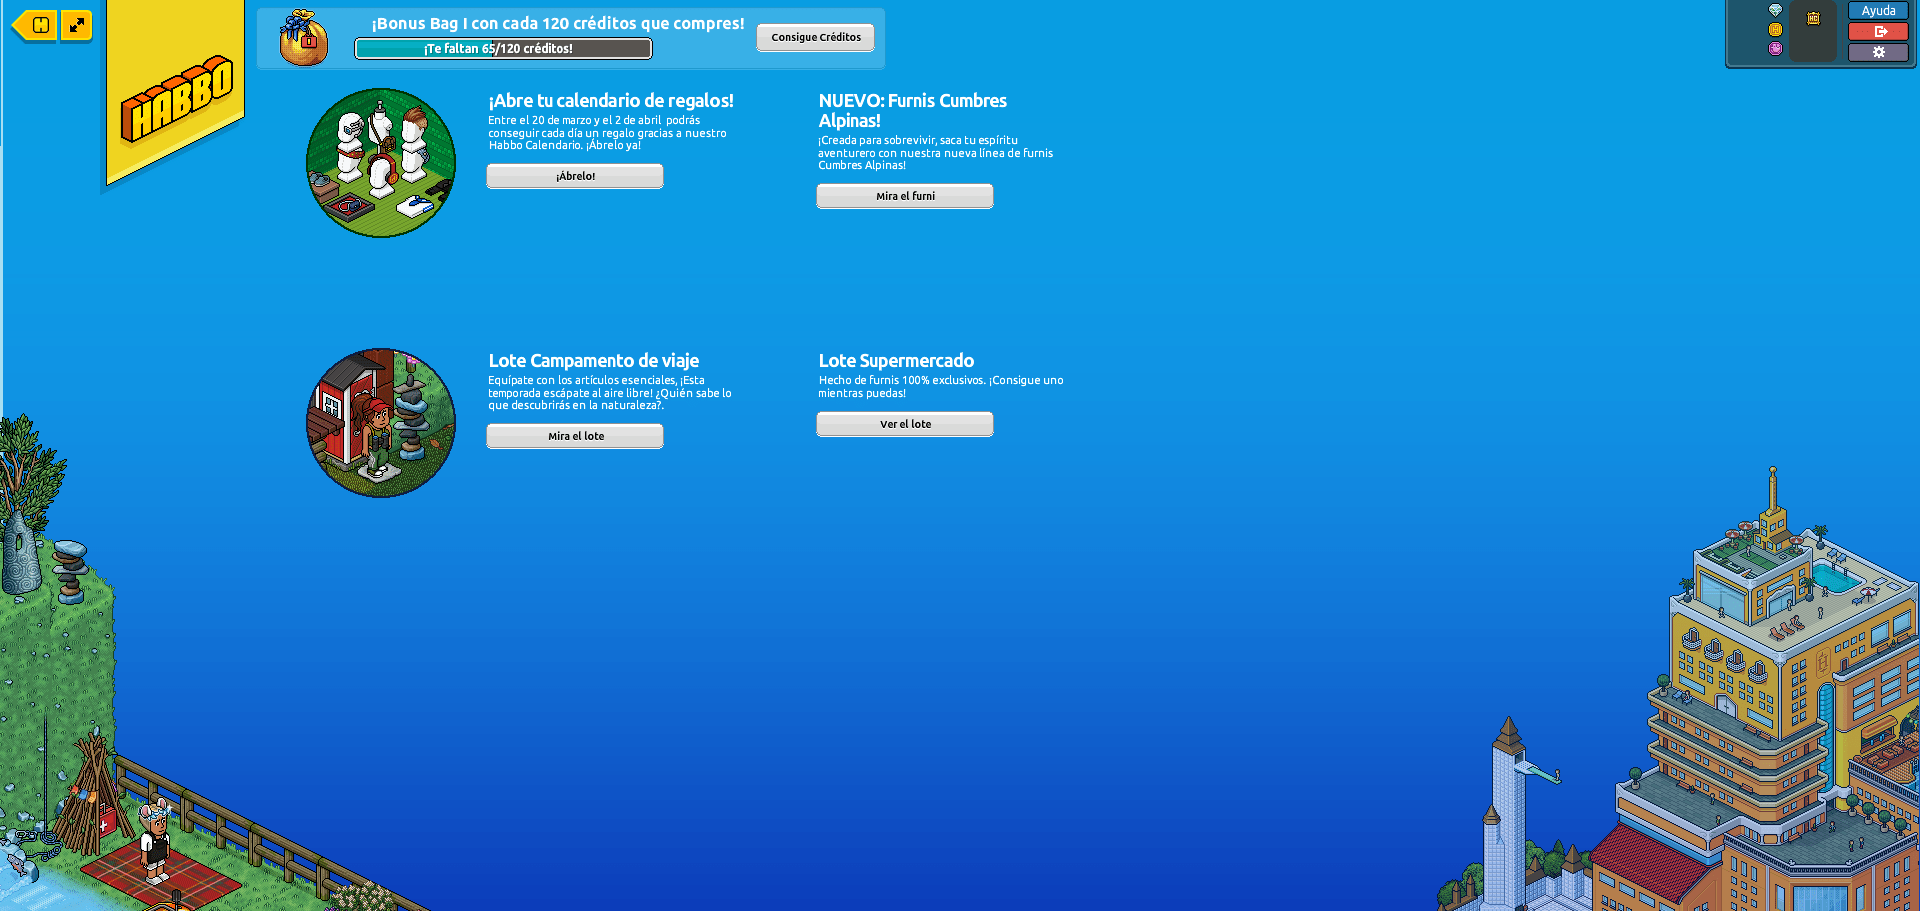Click the ¡Ábrelo! calendar button
This screenshot has height=911, width=1920.
pyautogui.click(x=575, y=176)
